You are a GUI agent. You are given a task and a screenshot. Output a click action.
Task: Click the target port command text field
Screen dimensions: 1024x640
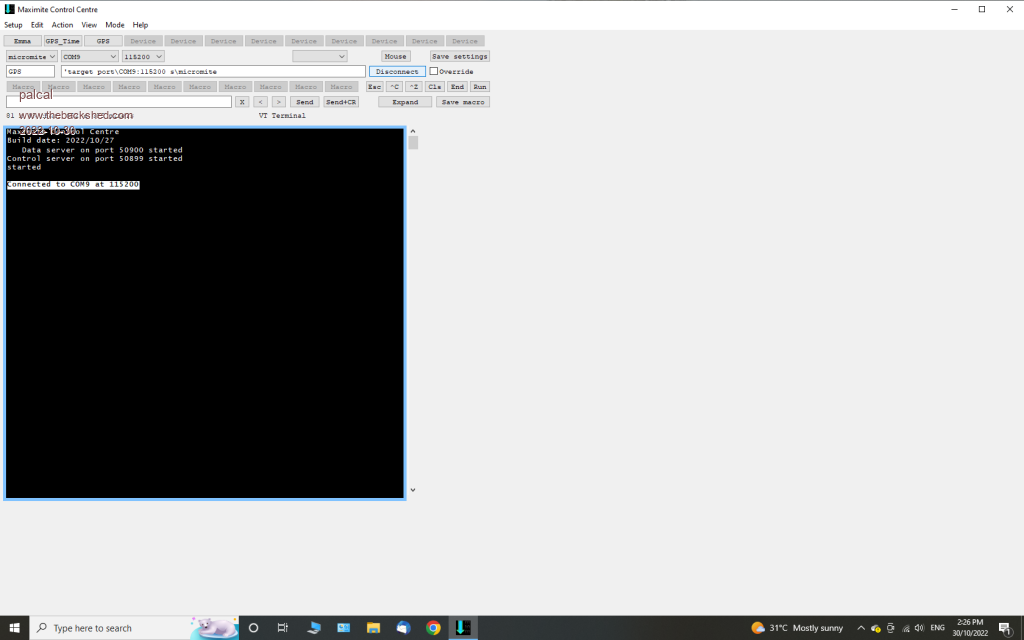click(212, 72)
